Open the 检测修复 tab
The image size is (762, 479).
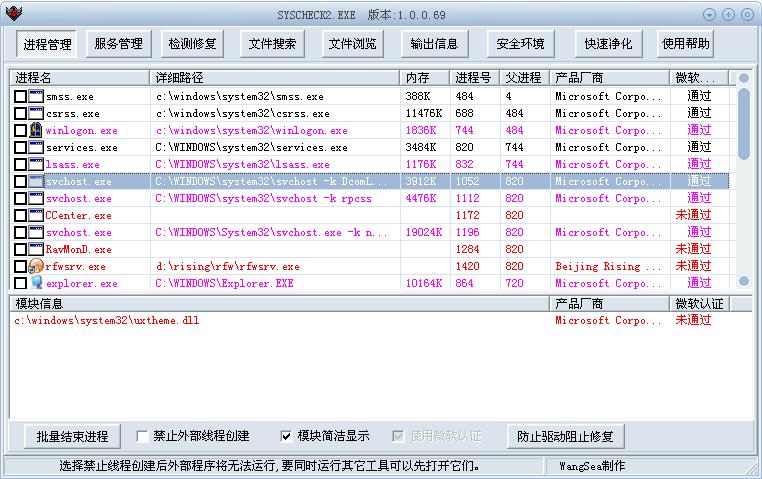pos(192,44)
